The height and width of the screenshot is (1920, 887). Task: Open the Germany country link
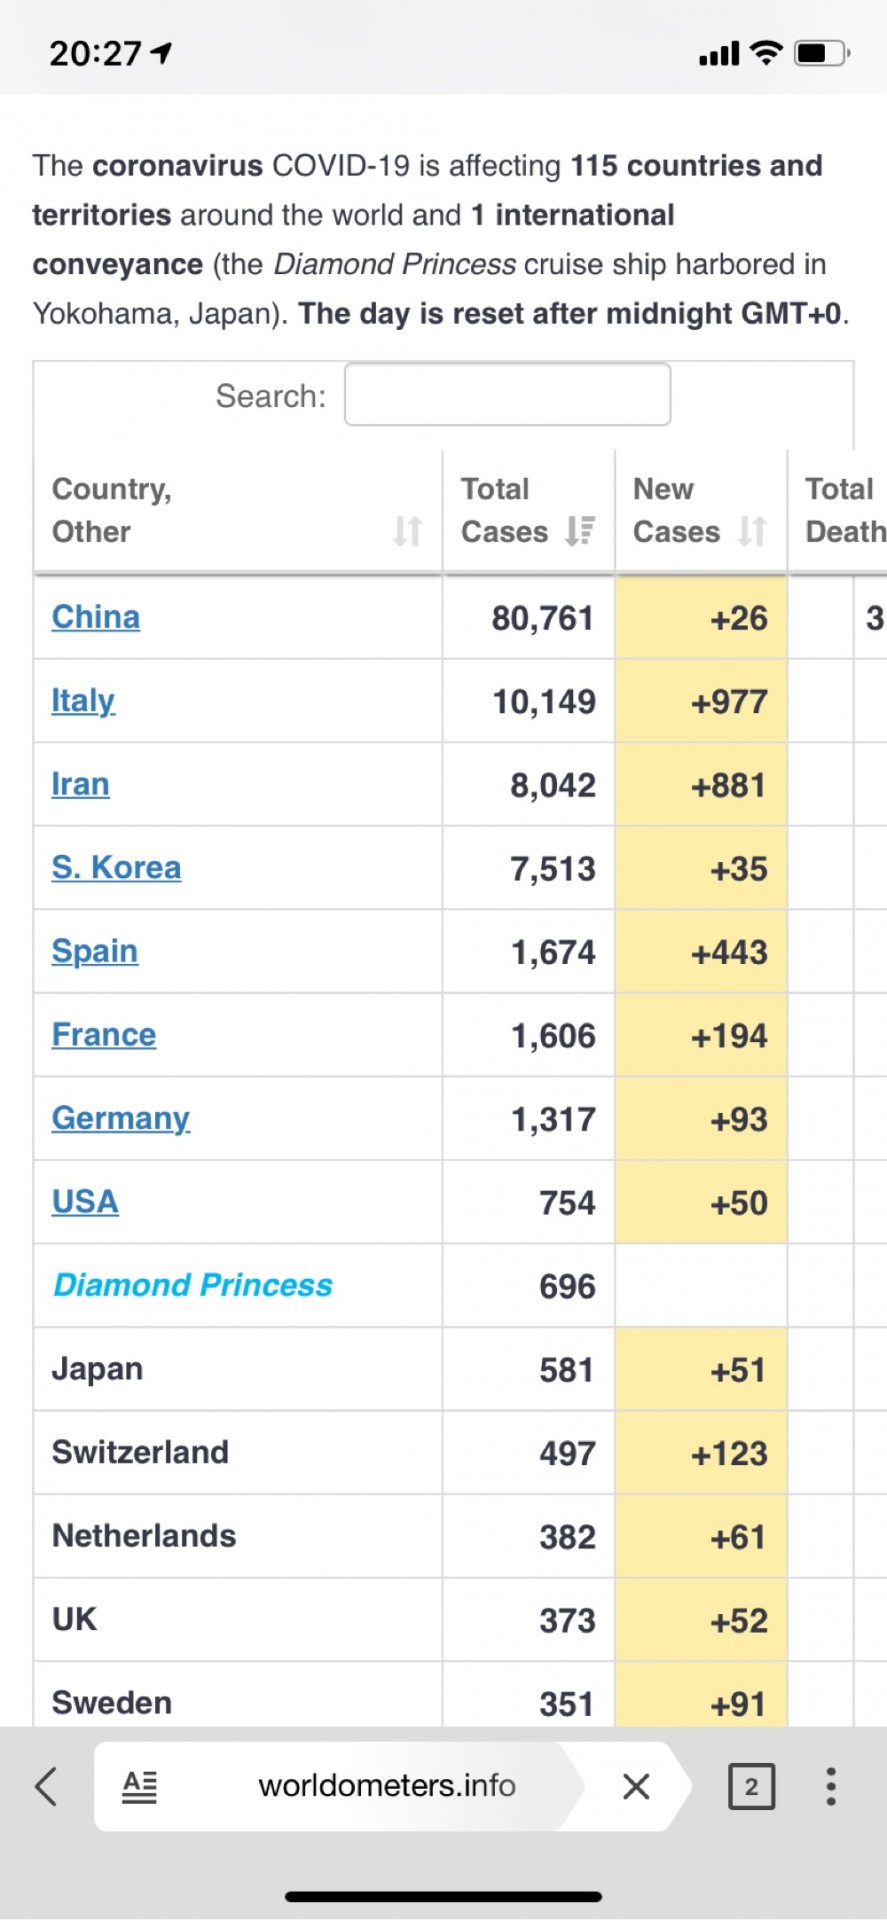tap(121, 1119)
